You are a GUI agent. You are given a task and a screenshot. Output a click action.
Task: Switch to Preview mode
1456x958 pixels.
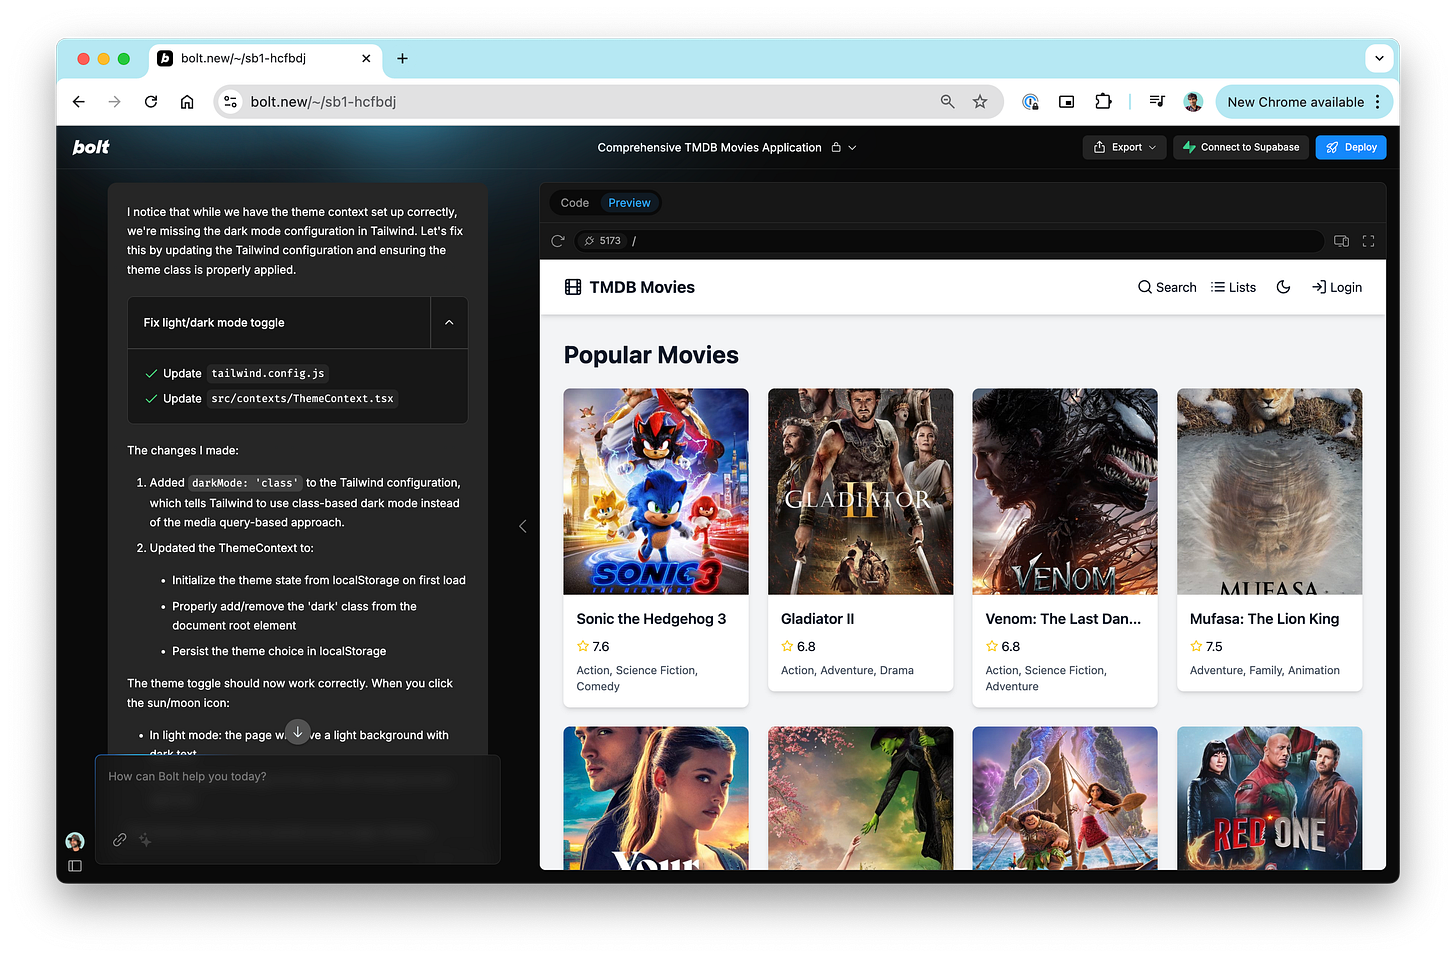tap(629, 202)
